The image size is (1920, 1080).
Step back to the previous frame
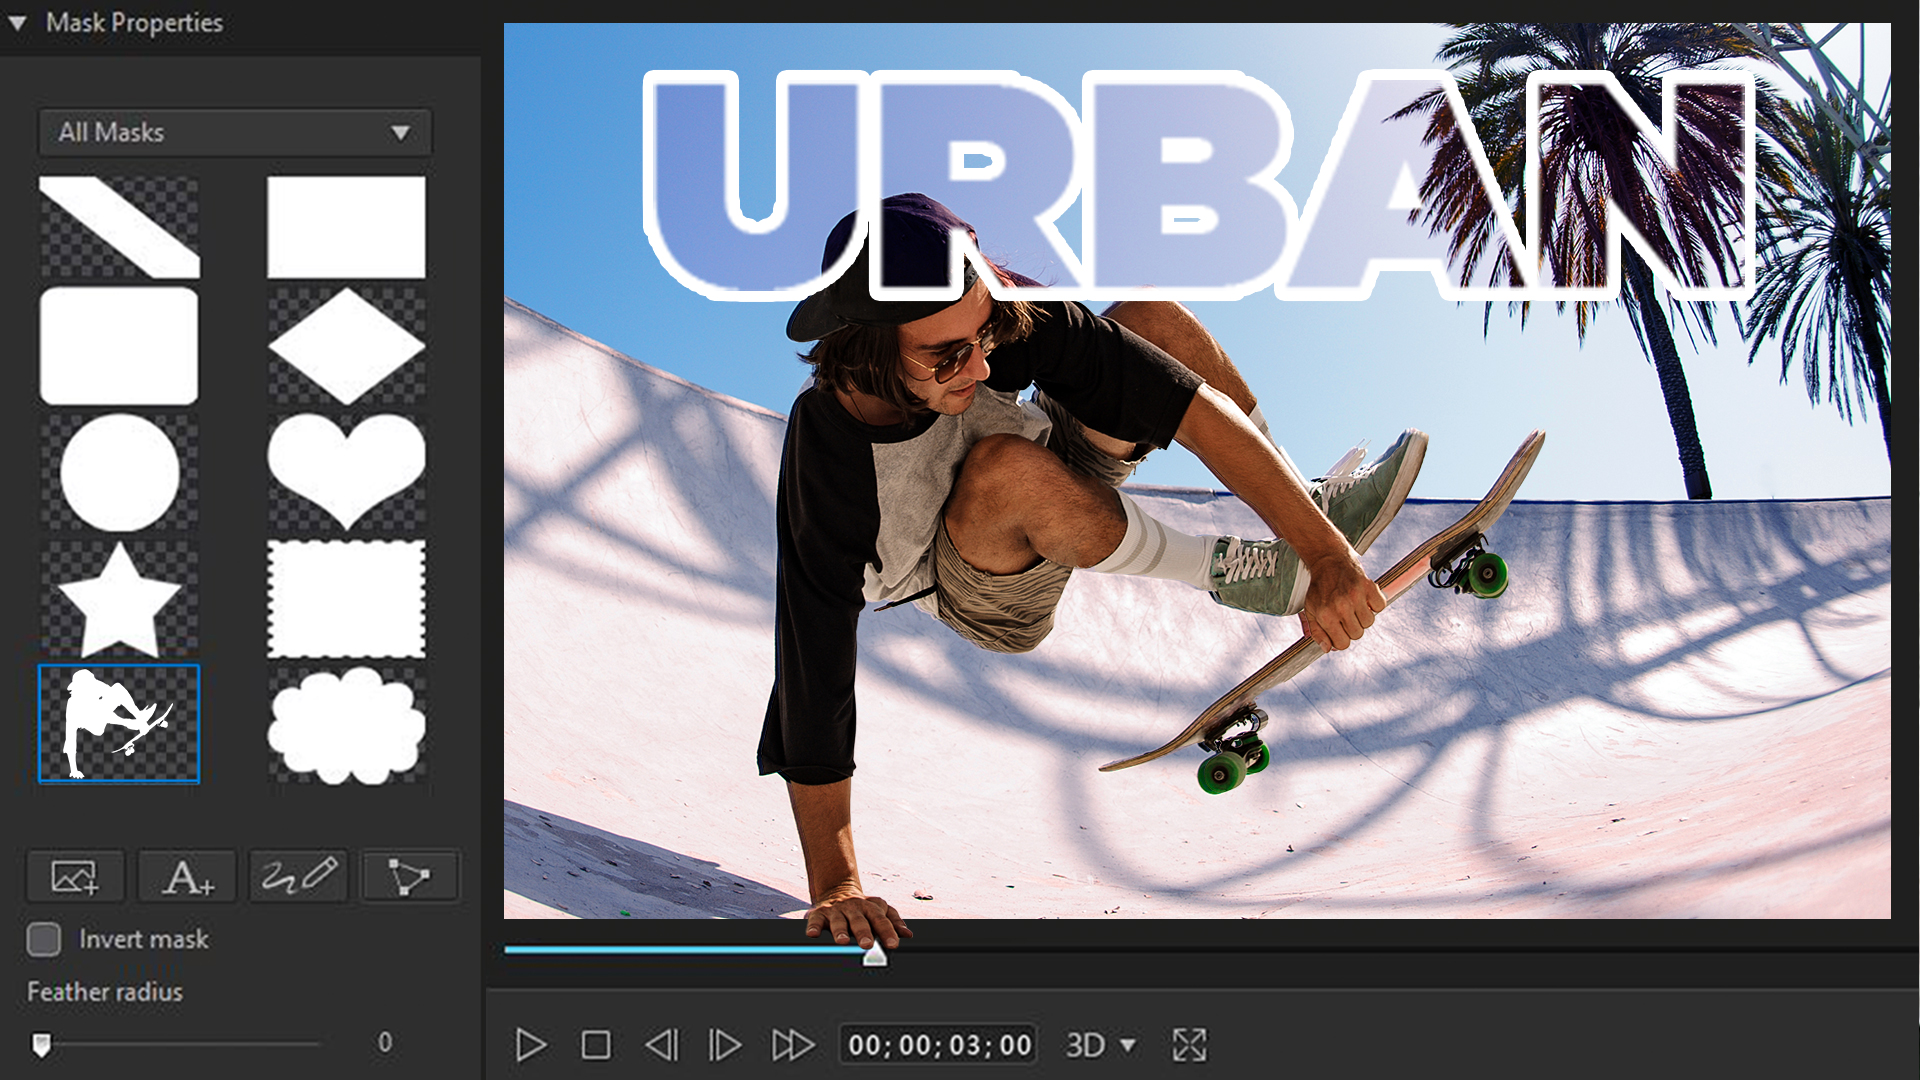click(661, 1045)
